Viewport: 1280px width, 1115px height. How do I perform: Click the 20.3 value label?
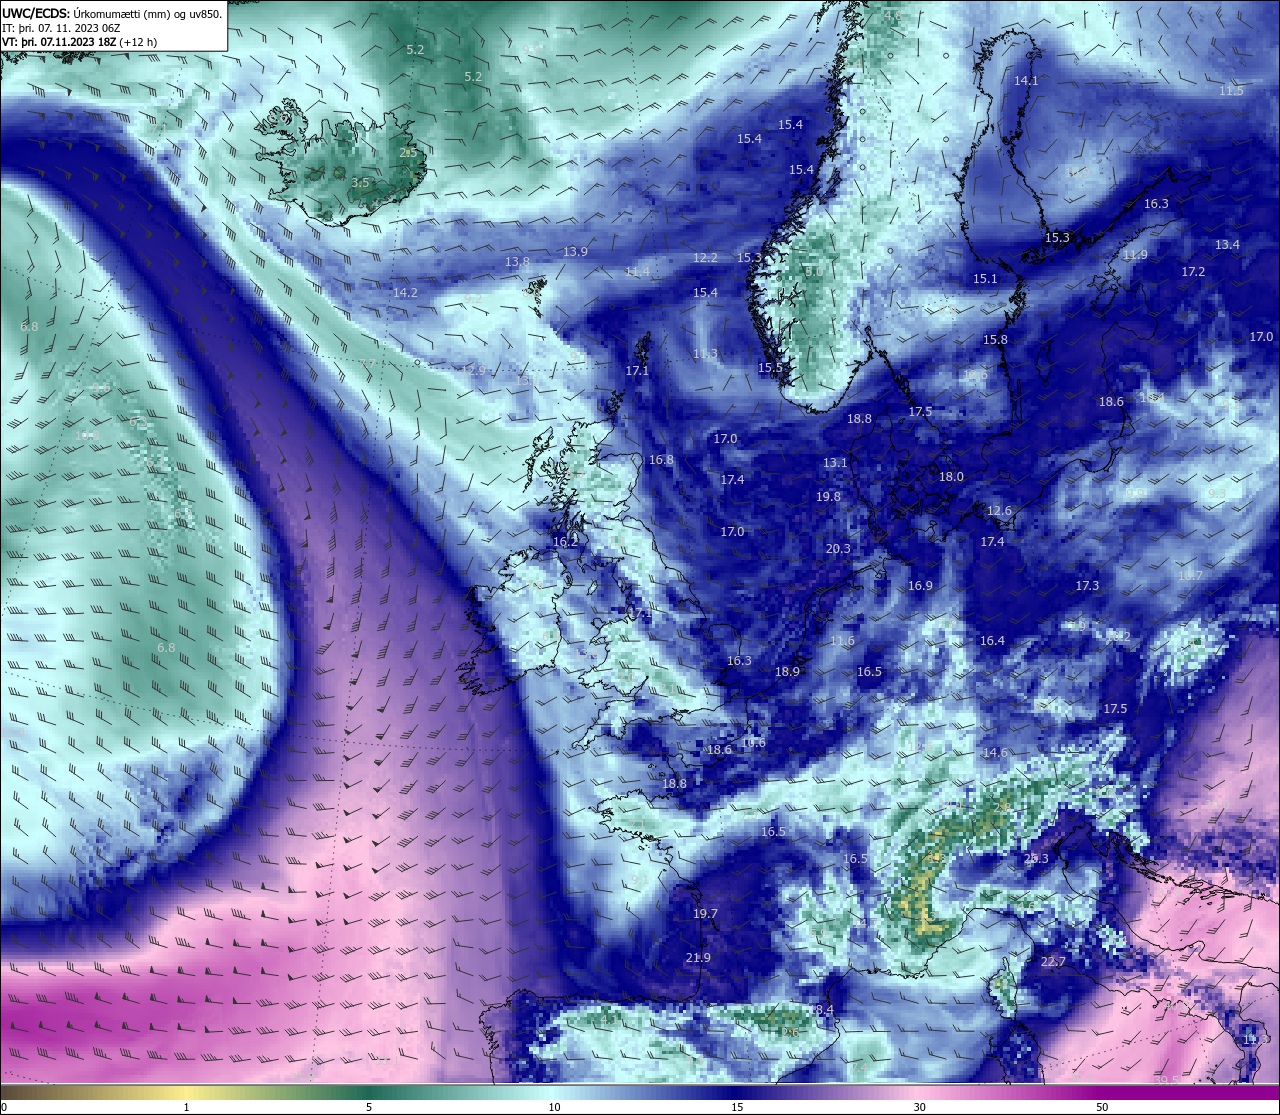(x=838, y=549)
